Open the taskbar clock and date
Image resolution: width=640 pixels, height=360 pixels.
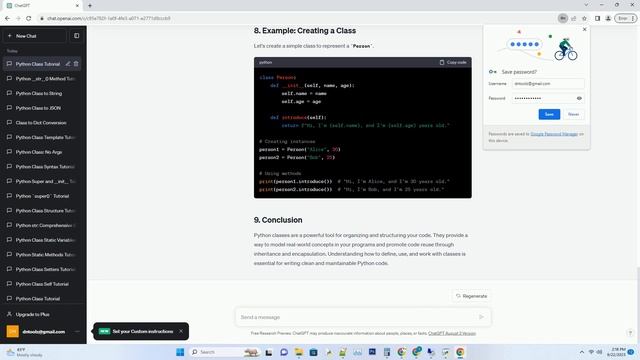pyautogui.click(x=616, y=352)
